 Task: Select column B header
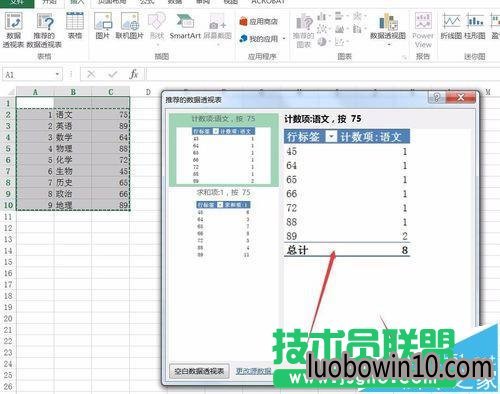coord(73,92)
